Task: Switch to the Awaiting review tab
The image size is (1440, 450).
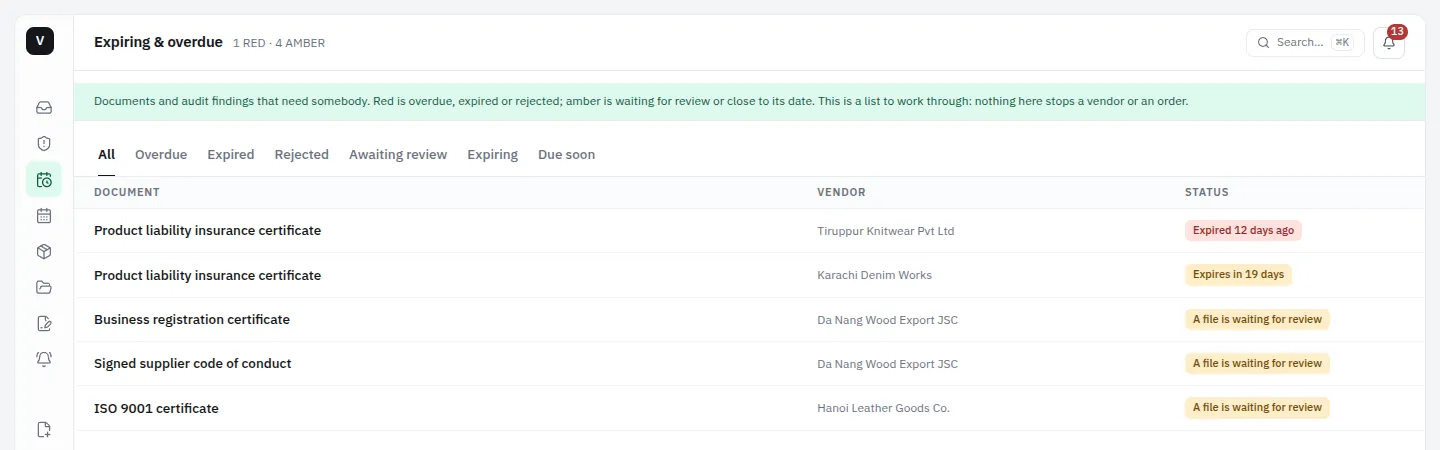Action: click(398, 155)
